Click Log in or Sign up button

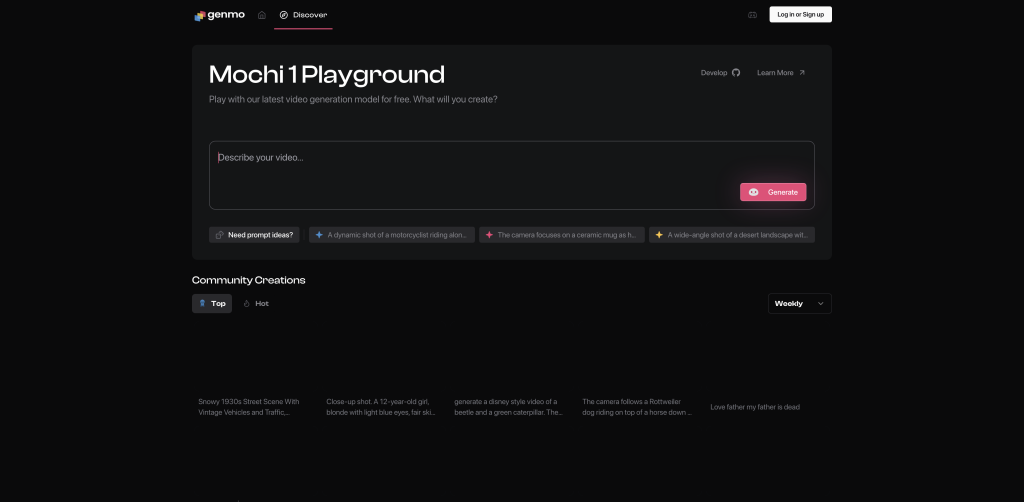click(800, 14)
